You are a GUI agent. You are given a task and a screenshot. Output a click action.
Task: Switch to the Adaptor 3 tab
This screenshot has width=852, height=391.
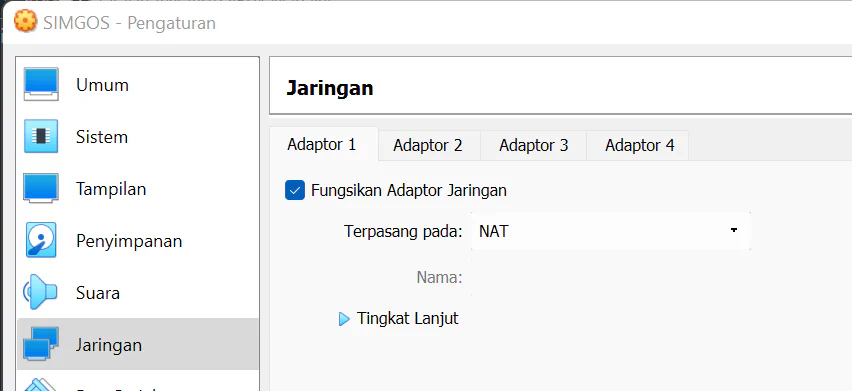coord(534,146)
